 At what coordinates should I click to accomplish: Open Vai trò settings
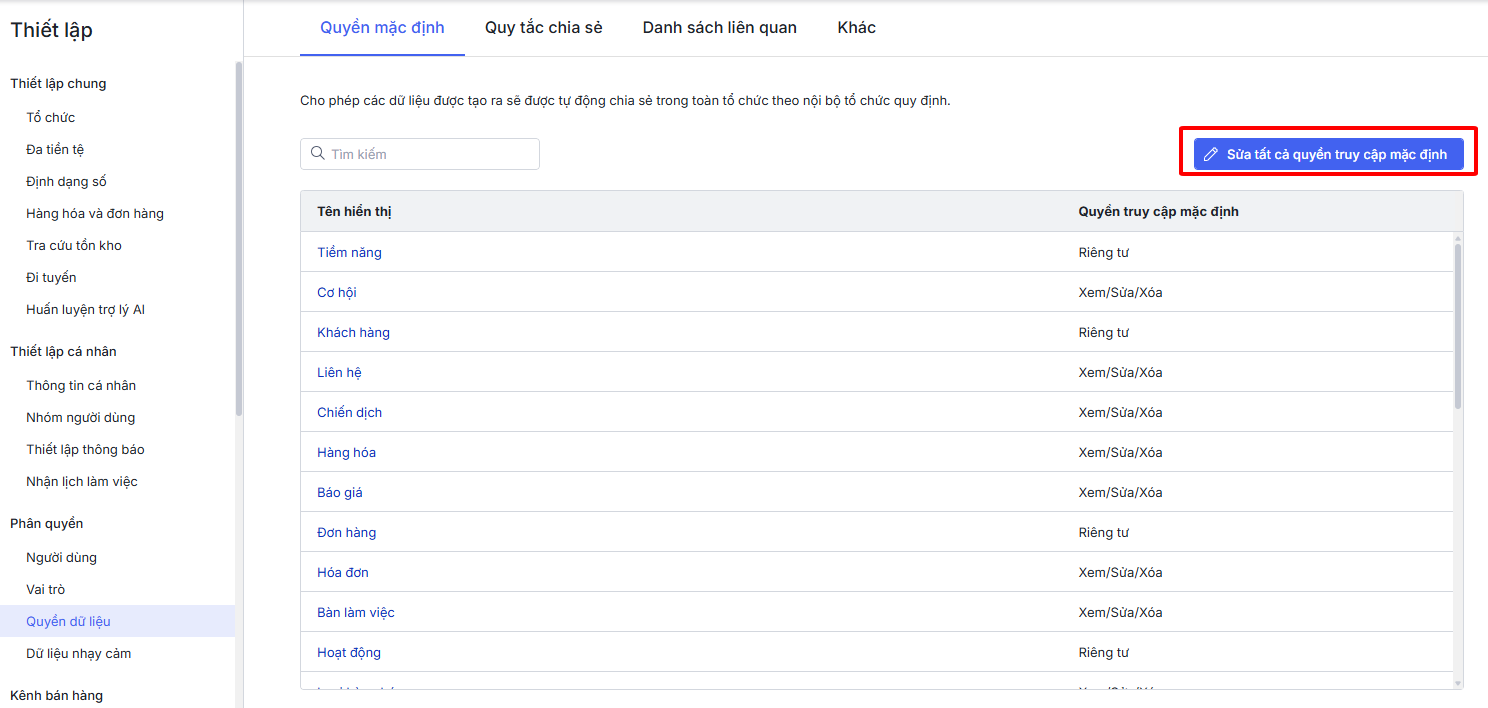pyautogui.click(x=45, y=589)
